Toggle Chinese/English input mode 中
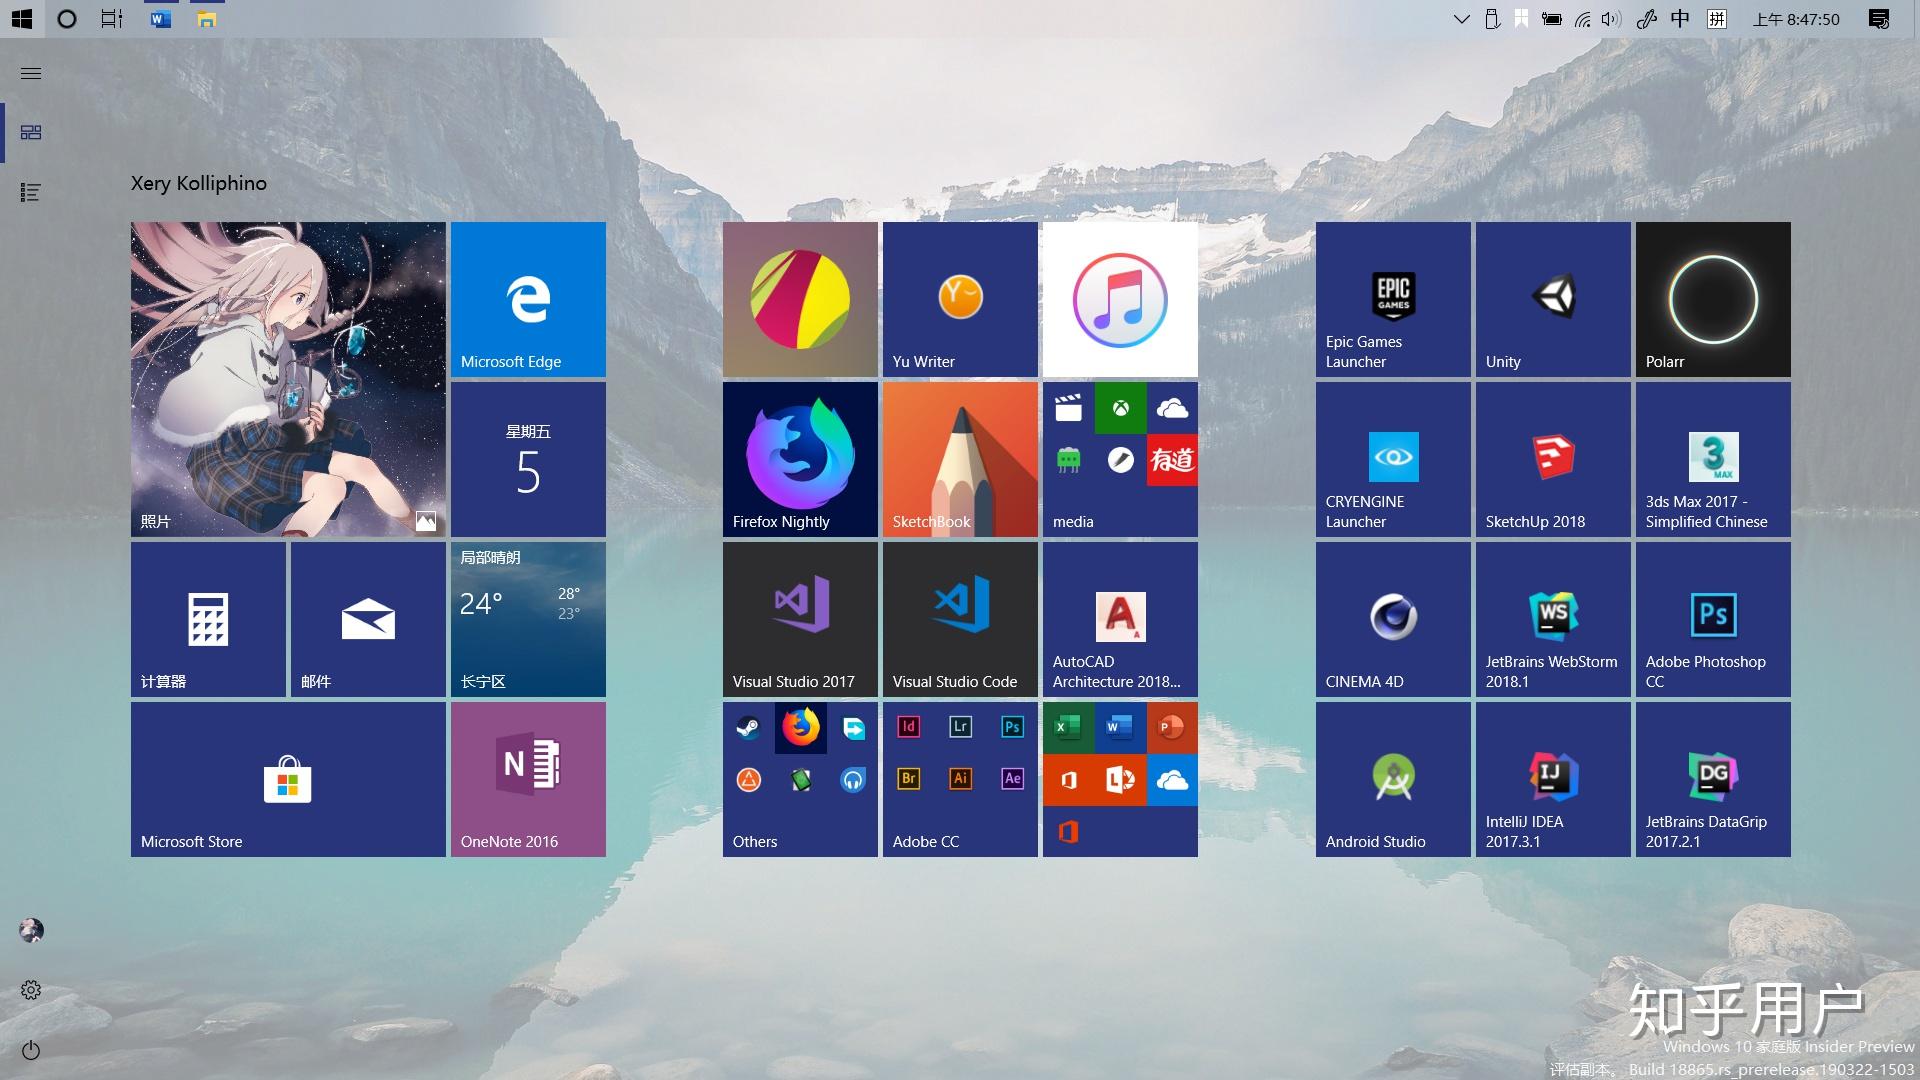Screen dimensions: 1920x1080 1680,19
